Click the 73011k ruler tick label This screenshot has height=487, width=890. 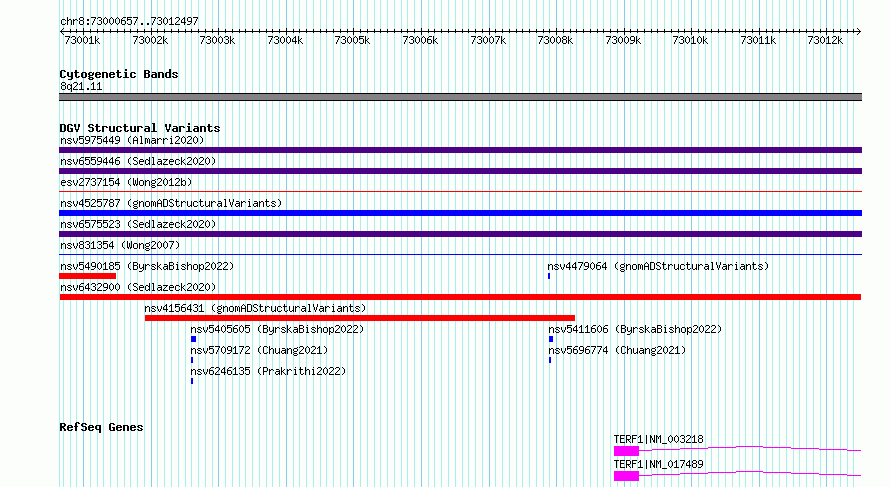pos(758,41)
